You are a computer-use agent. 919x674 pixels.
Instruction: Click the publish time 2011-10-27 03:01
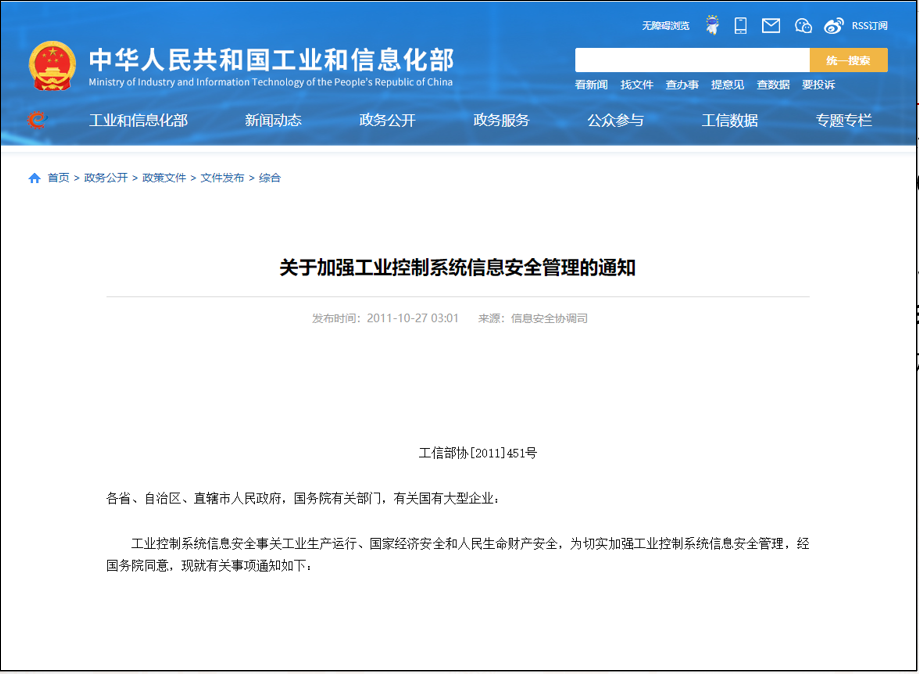413,318
